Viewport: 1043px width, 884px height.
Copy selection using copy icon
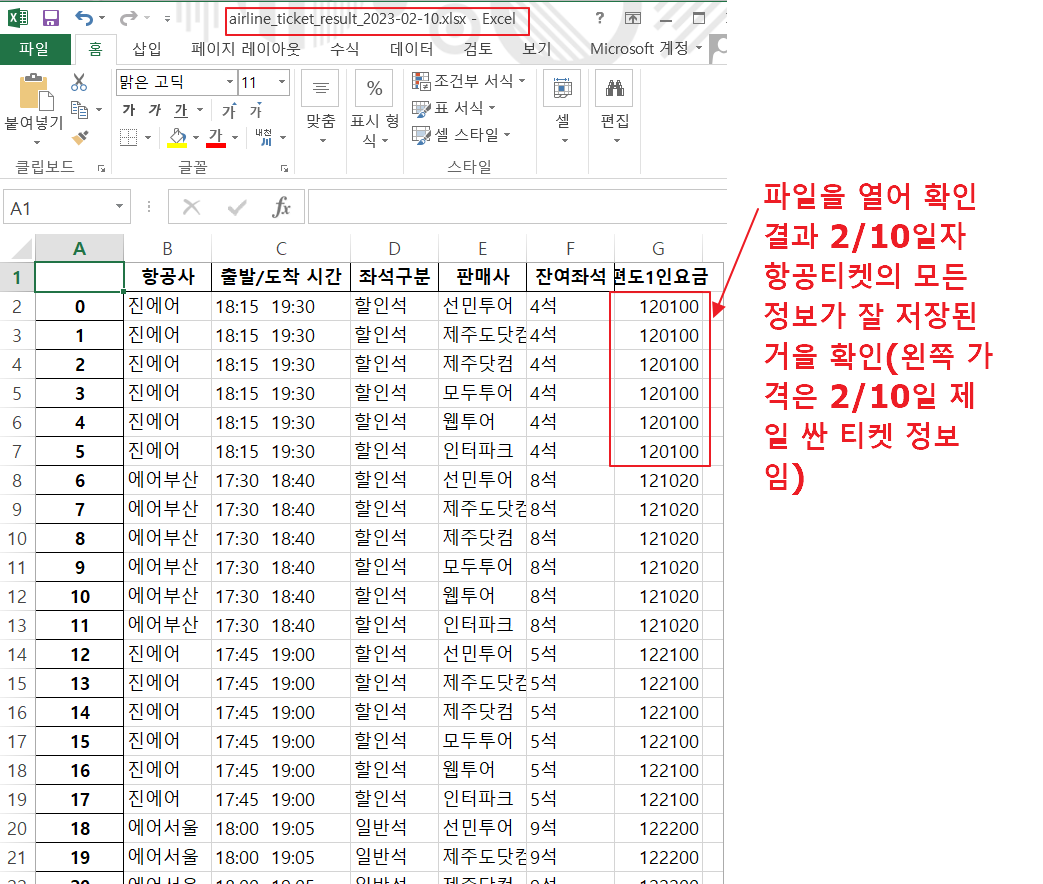click(79, 109)
